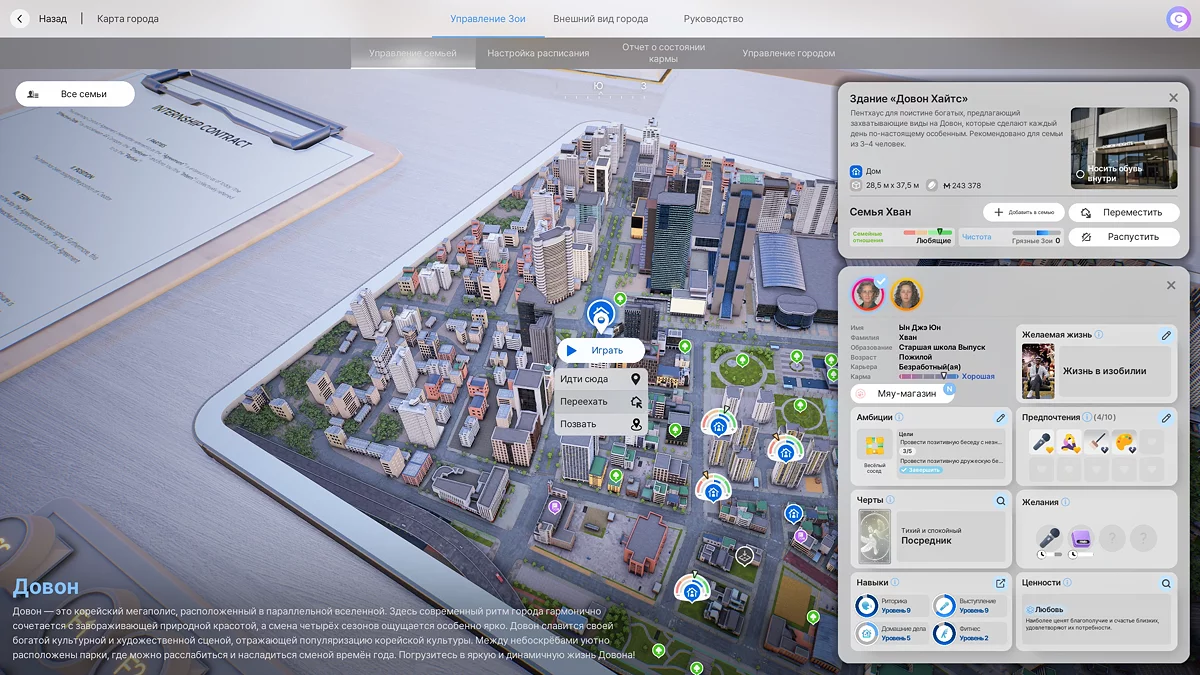Show info icon next to Навыки
The image size is (1200, 675).
pyautogui.click(x=895, y=582)
